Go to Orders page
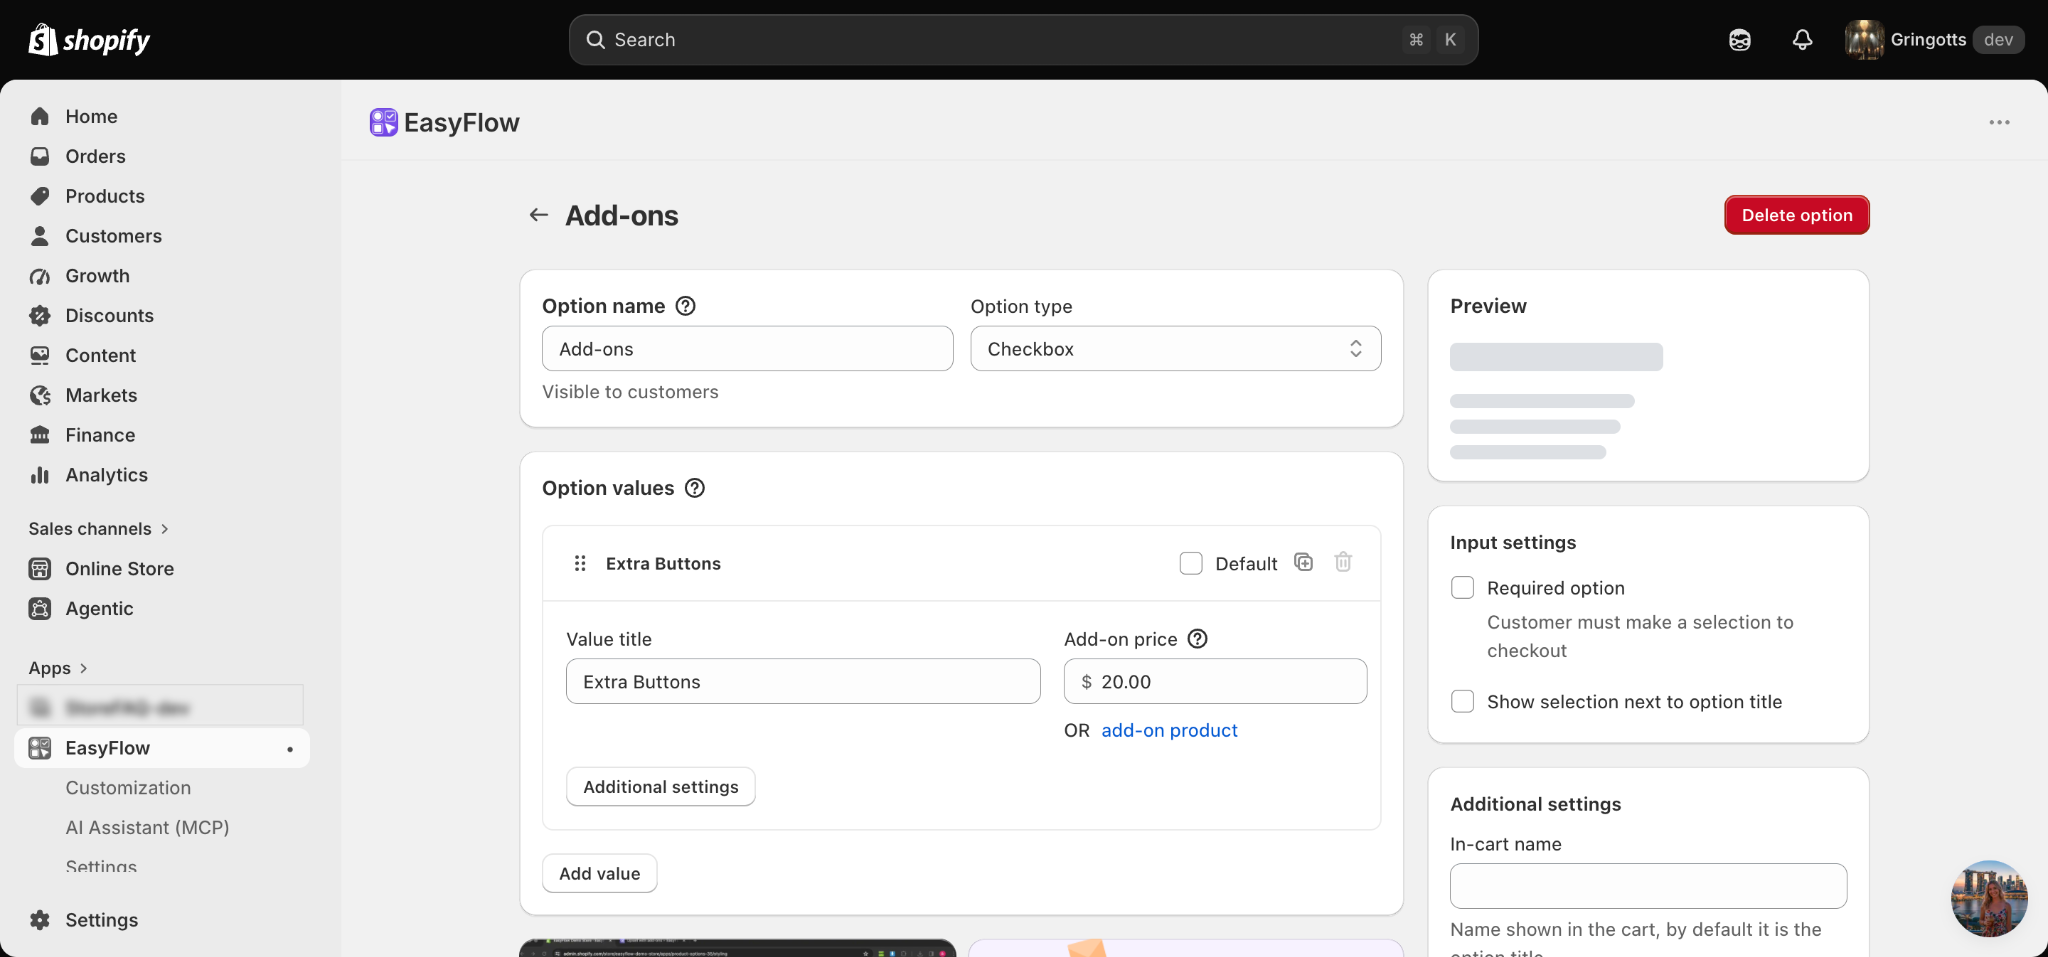 coord(95,156)
